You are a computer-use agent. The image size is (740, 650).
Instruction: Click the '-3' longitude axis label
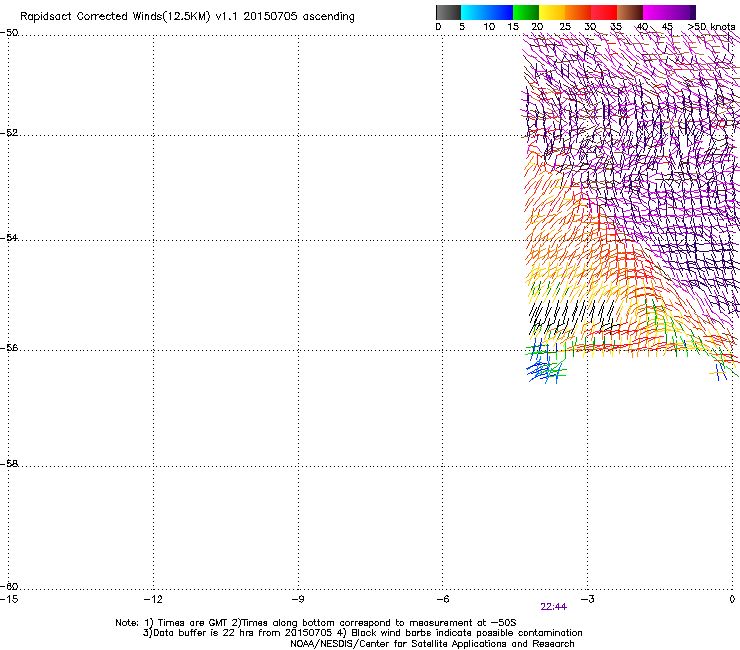click(x=587, y=599)
